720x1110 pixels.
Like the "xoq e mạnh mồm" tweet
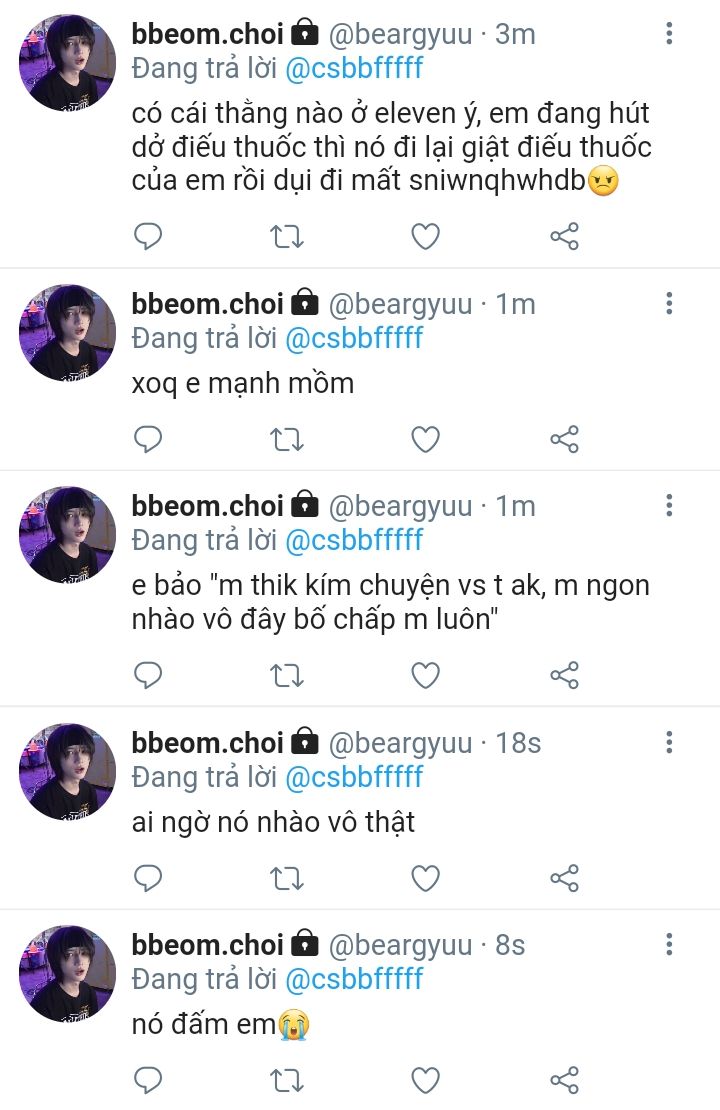click(426, 439)
